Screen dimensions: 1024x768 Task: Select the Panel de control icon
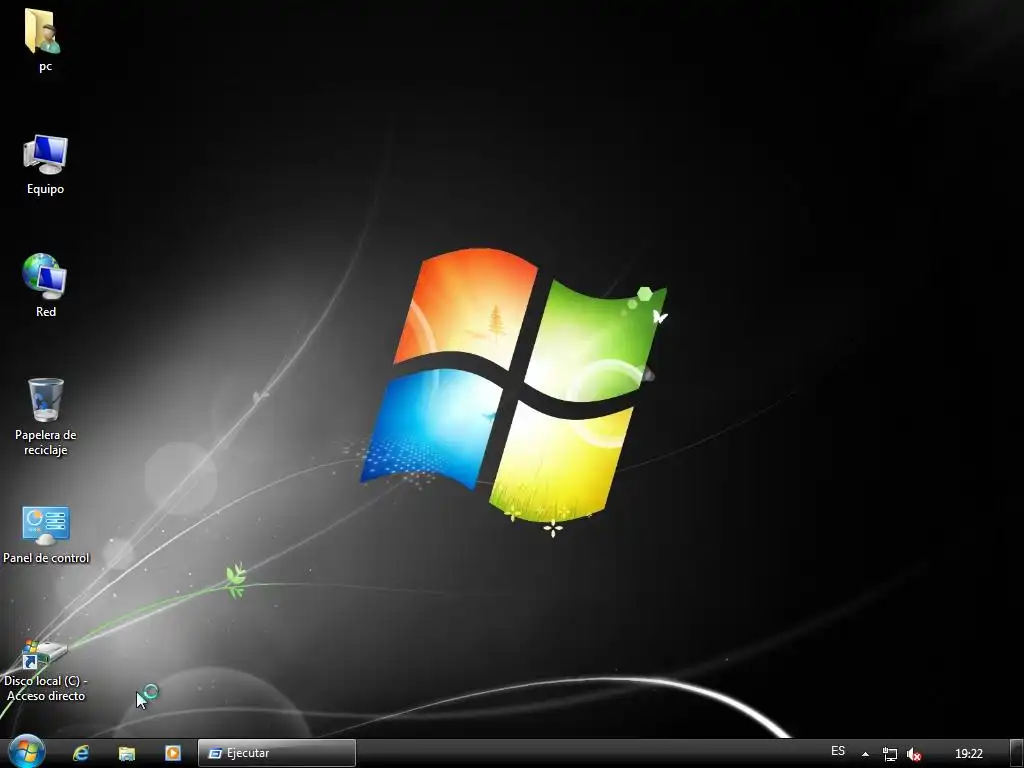click(45, 525)
